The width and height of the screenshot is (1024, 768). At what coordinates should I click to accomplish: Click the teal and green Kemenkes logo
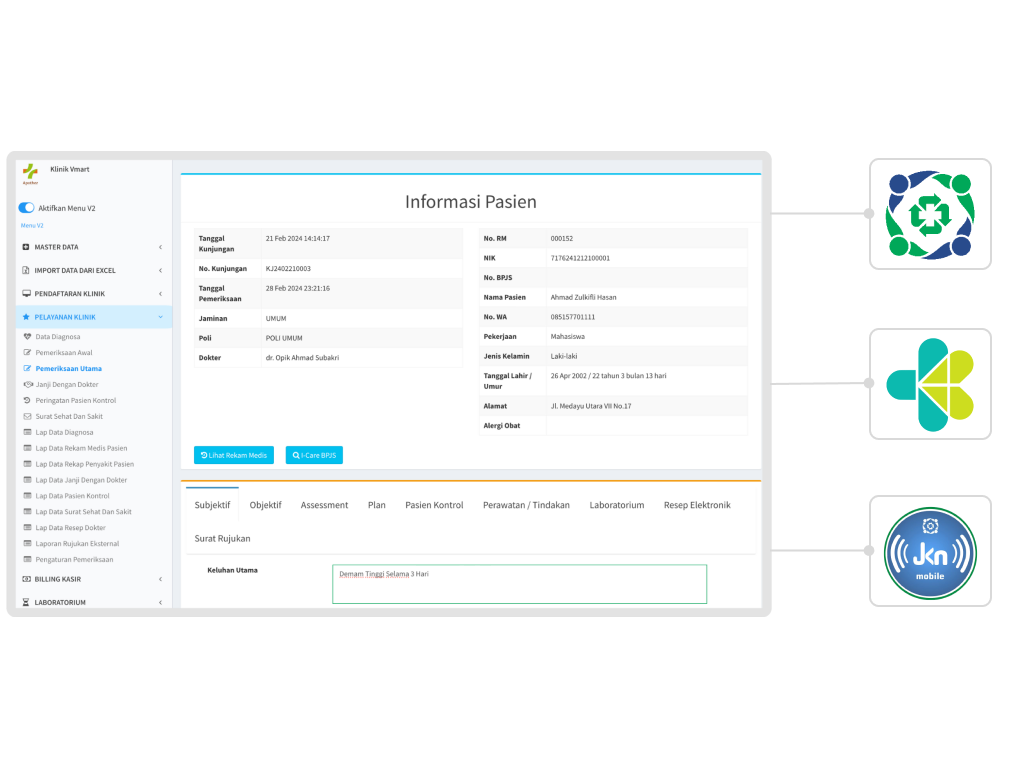pos(930,384)
